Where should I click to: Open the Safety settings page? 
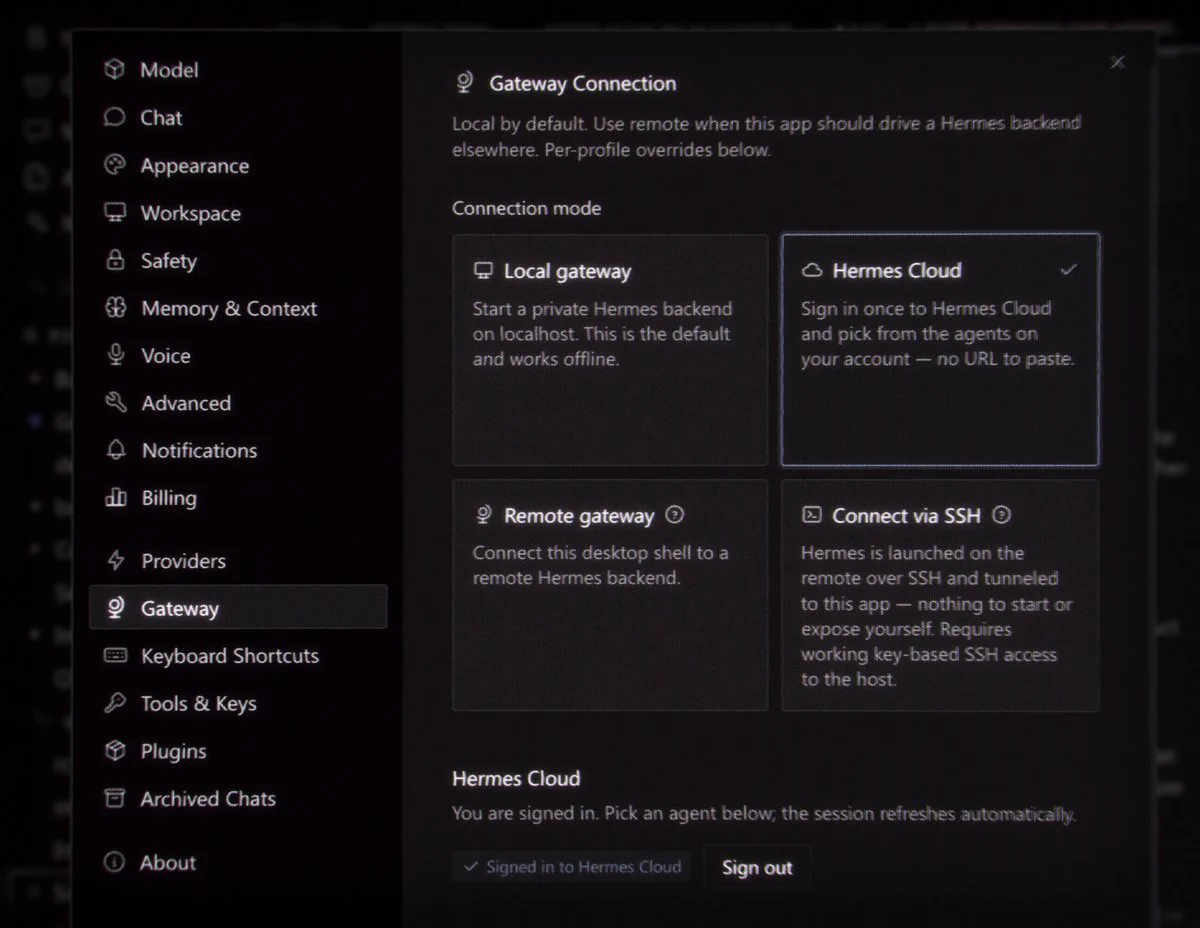tap(238, 261)
